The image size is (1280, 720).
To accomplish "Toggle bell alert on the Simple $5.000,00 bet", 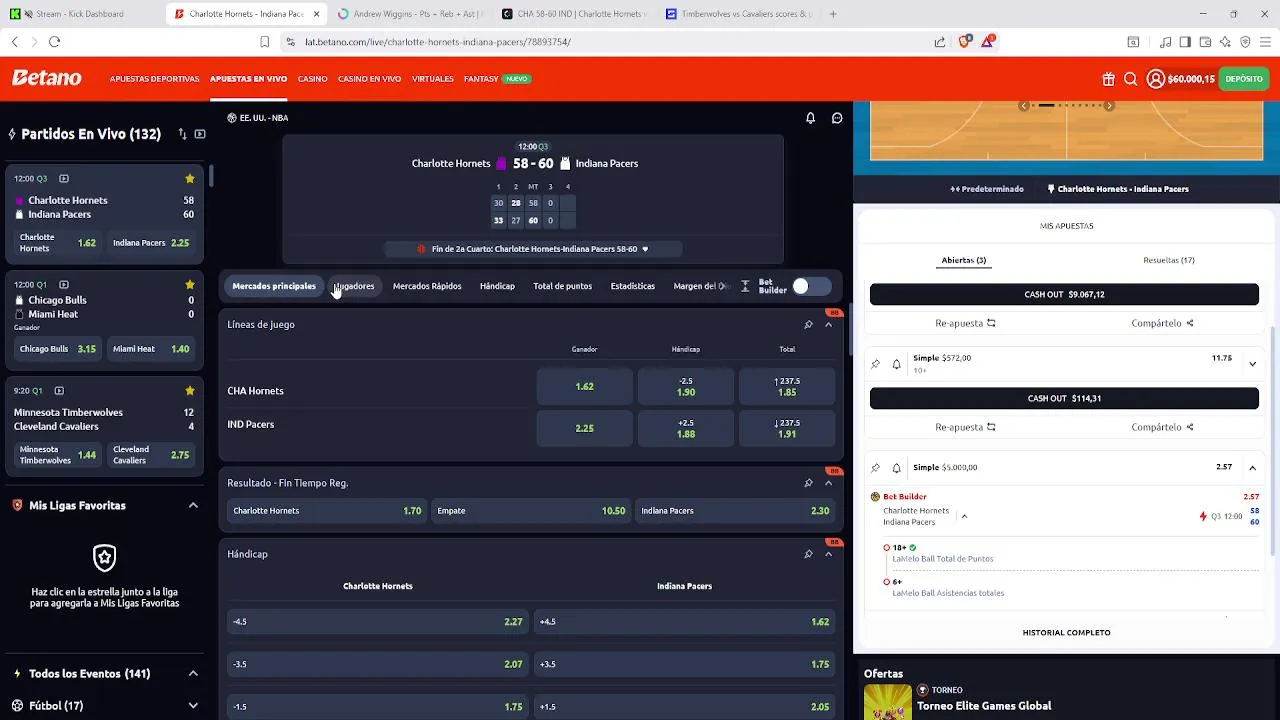I will click(x=896, y=468).
